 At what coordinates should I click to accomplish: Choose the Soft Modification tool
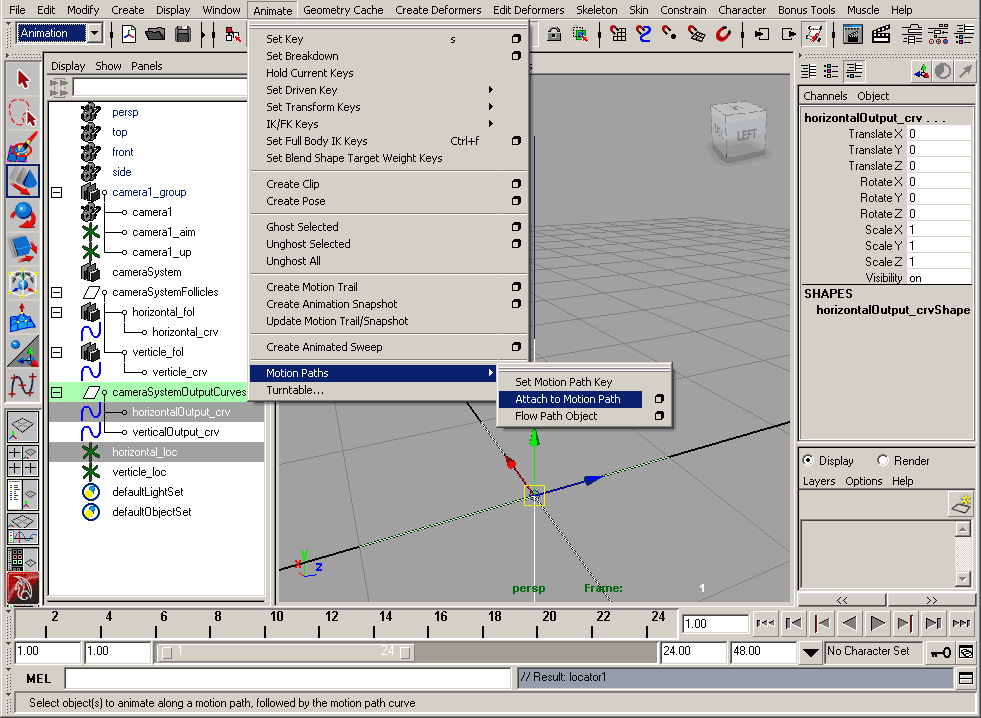click(23, 317)
